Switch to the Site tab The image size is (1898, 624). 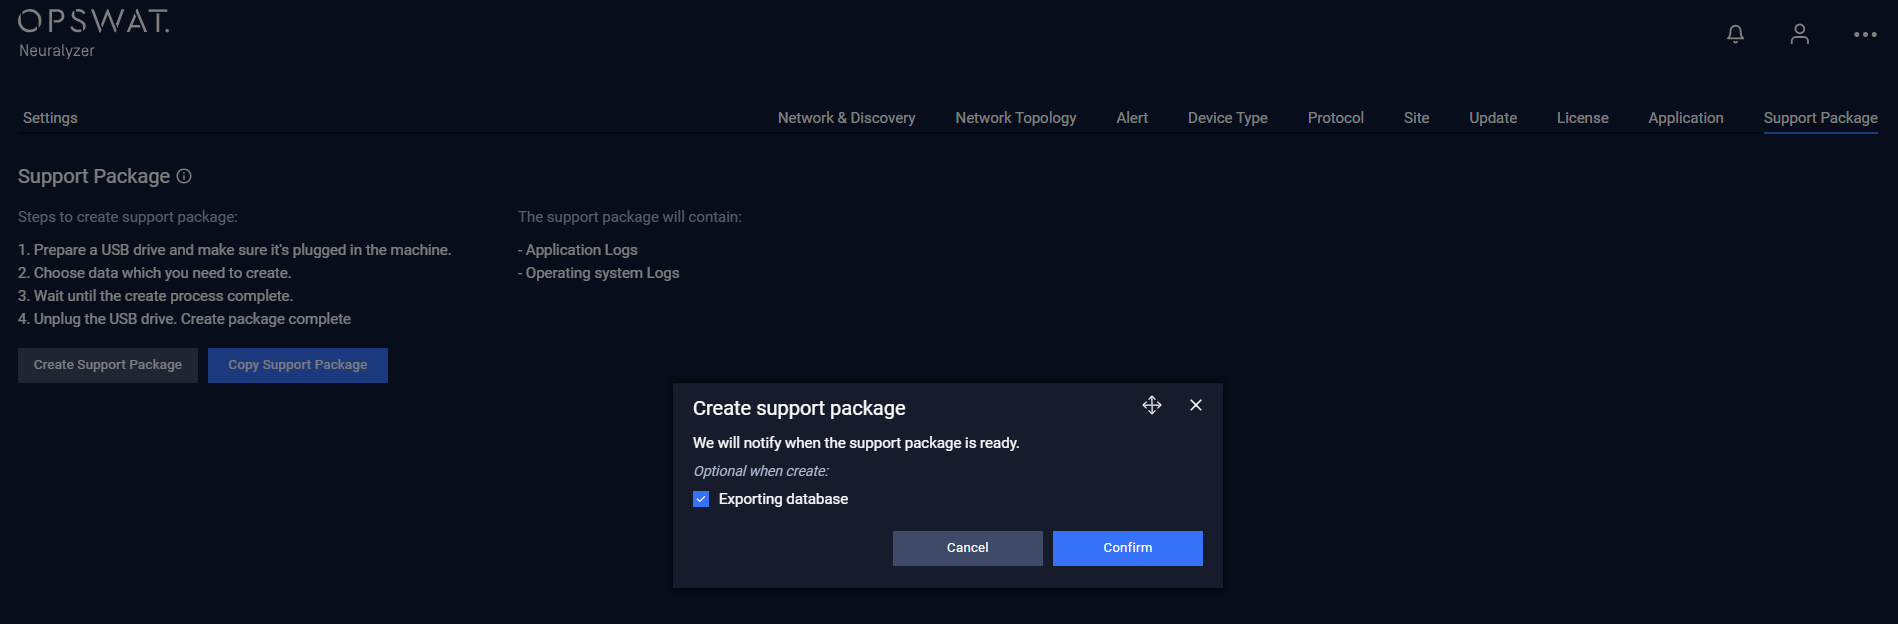pyautogui.click(x=1416, y=118)
